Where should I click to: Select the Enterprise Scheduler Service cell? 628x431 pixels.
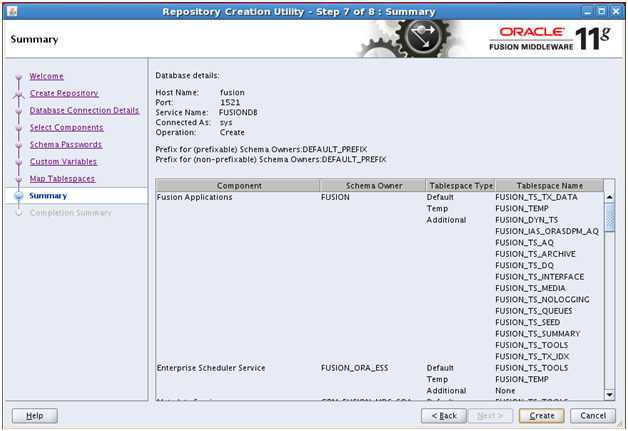click(211, 368)
